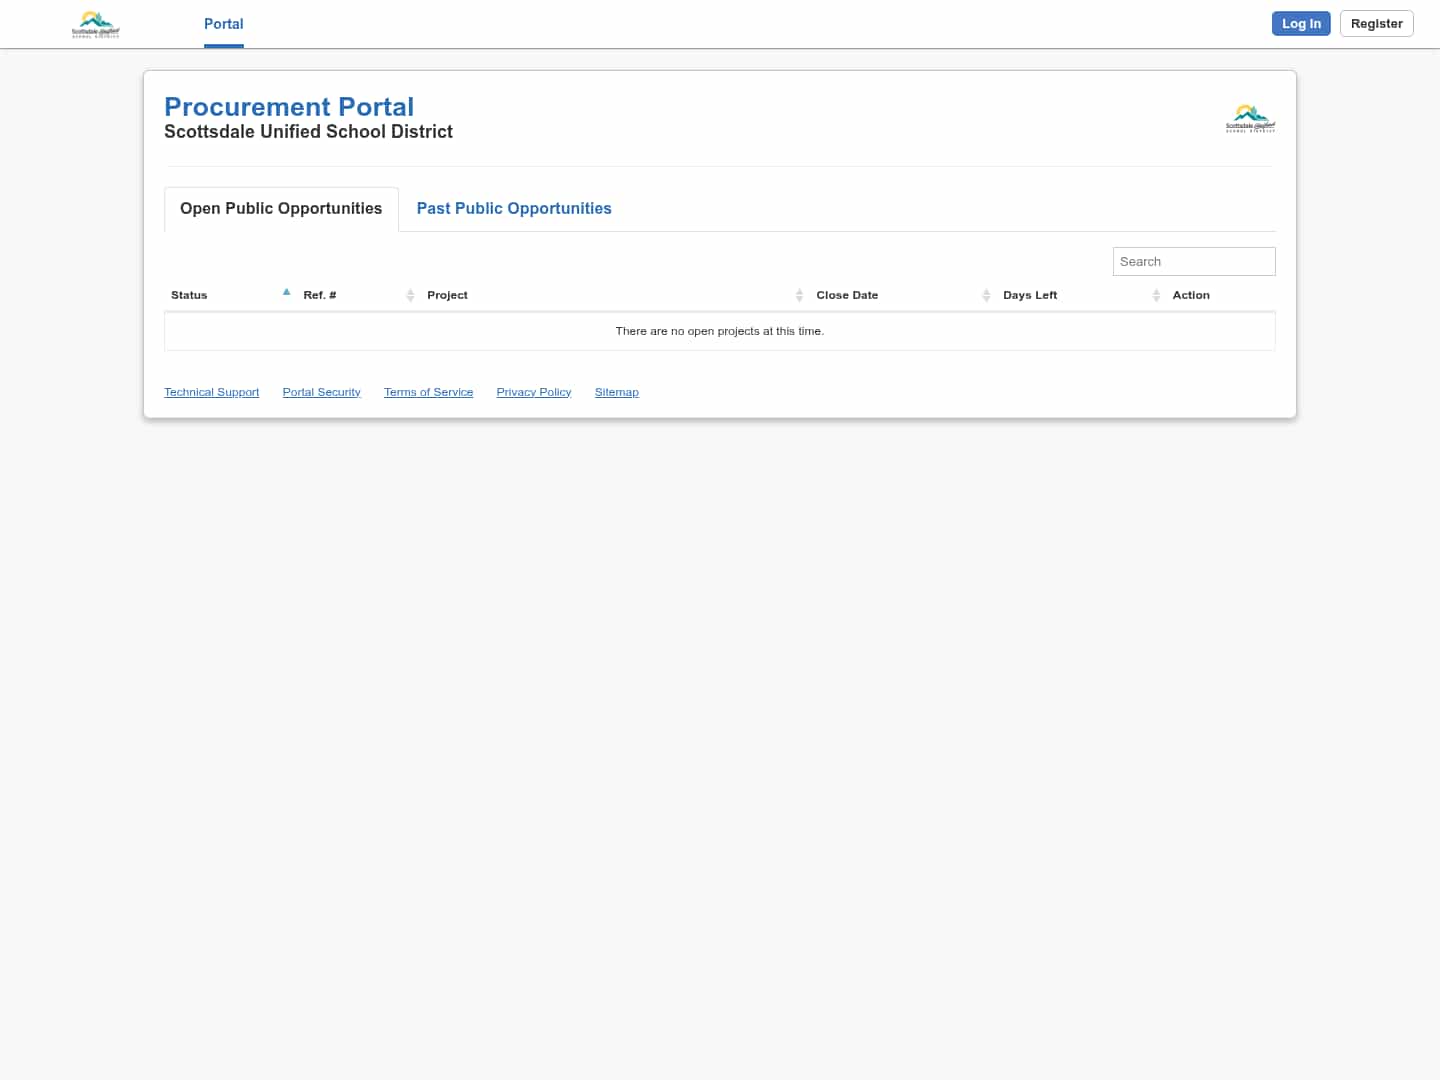
Task: Click the Scottsdale Unified School District logo in header
Action: (x=96, y=23)
